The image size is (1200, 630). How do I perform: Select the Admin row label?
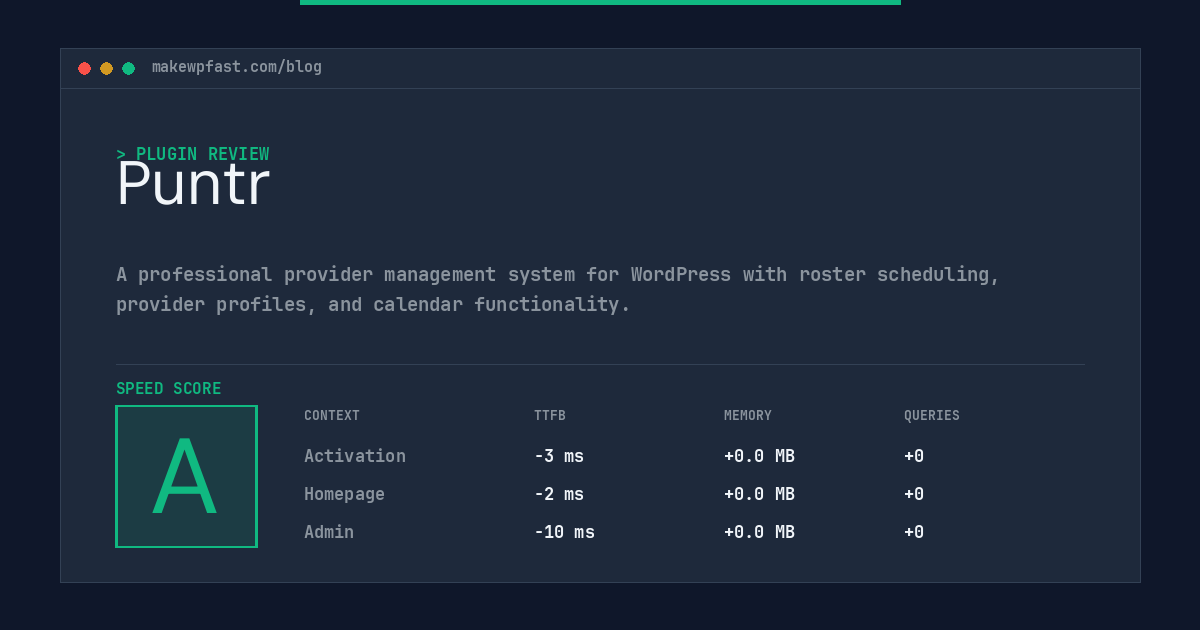329,532
